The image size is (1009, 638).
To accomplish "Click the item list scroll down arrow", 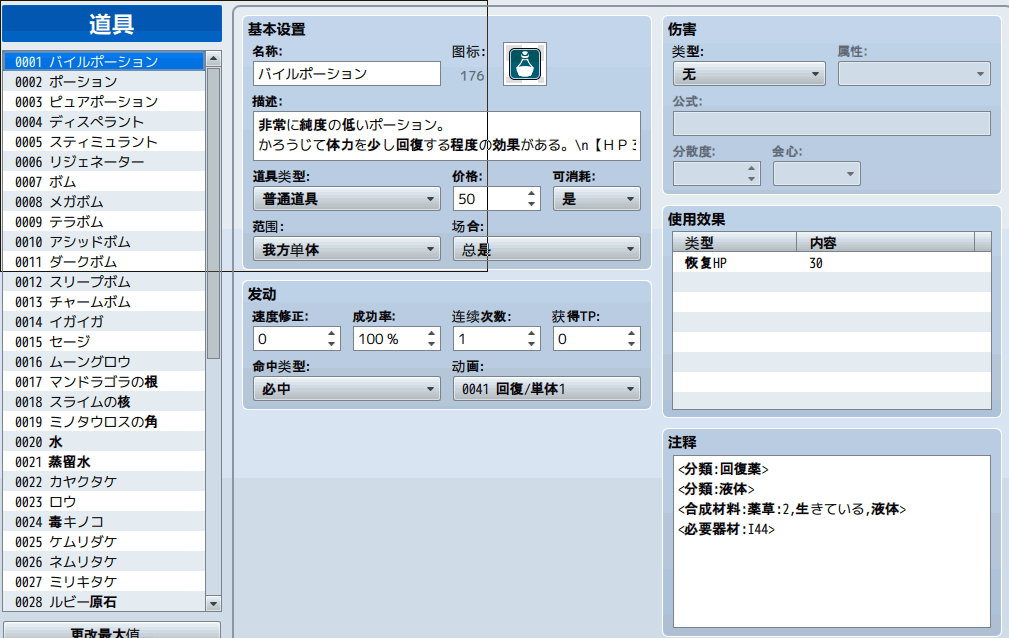I will pos(214,603).
